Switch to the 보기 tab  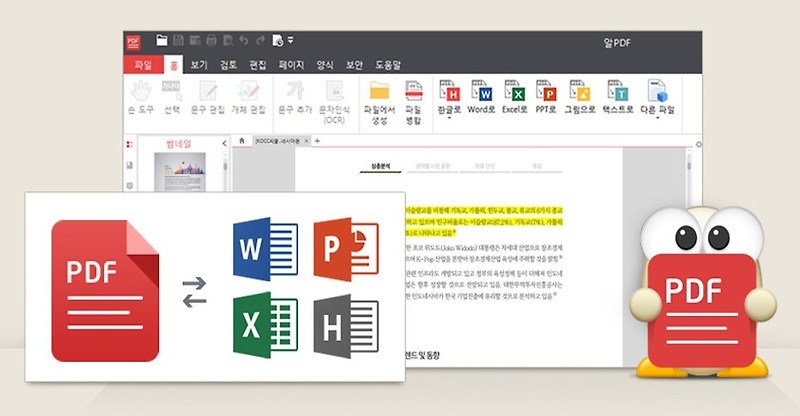click(199, 65)
